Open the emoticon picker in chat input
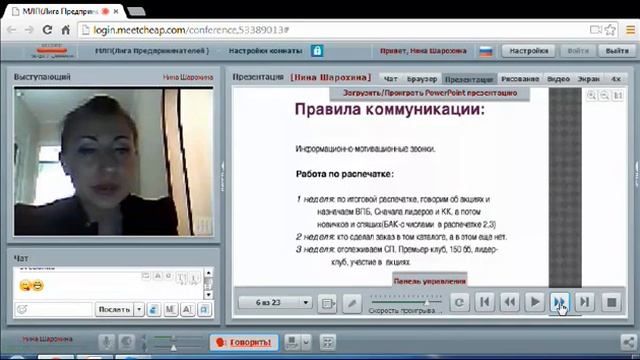 (22, 309)
